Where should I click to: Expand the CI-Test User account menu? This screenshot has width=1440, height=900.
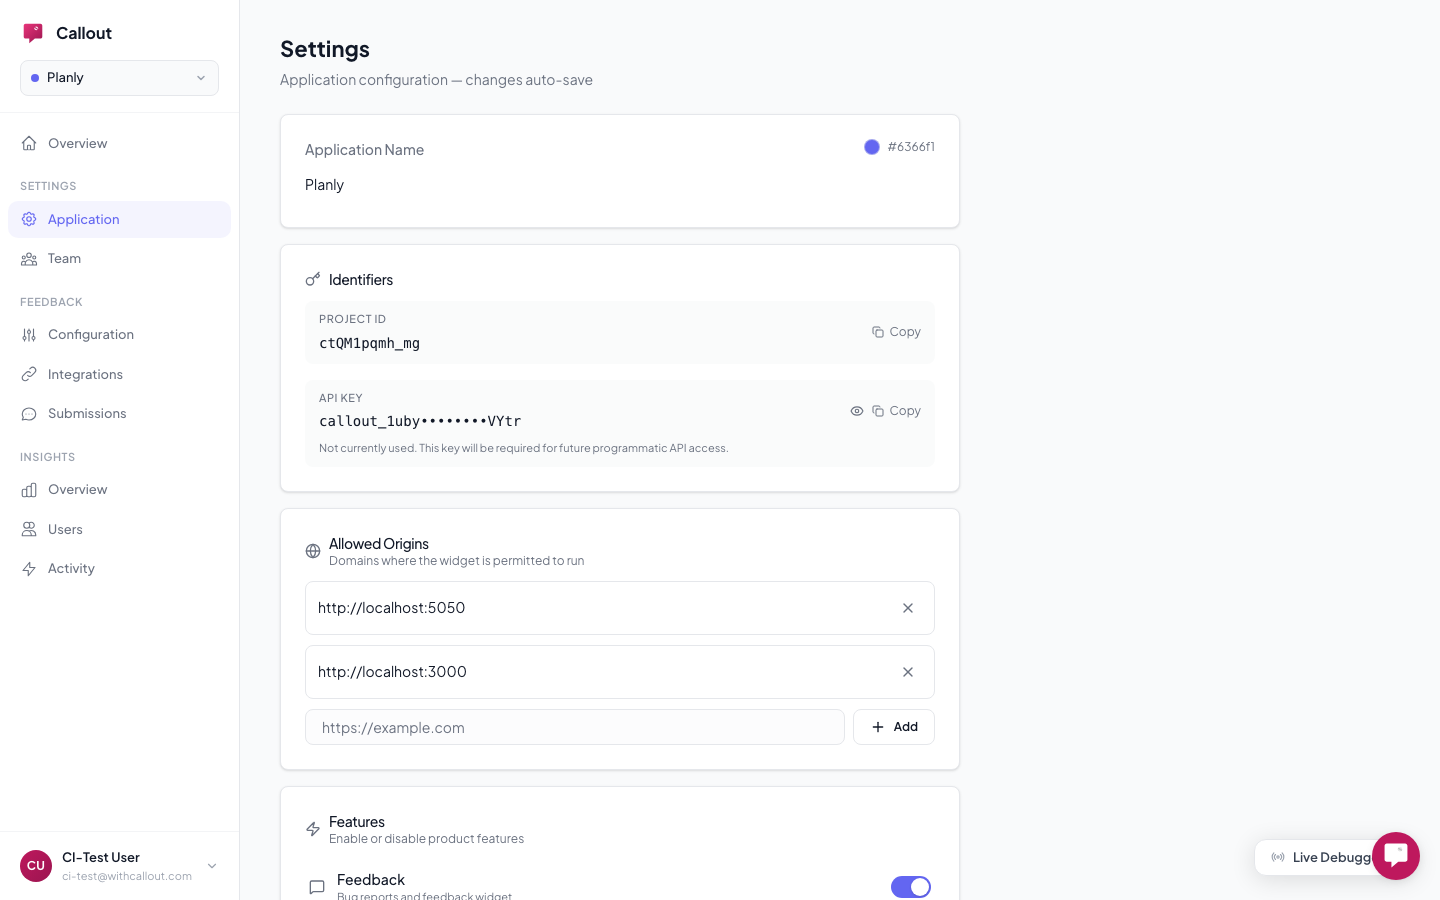coord(211,866)
